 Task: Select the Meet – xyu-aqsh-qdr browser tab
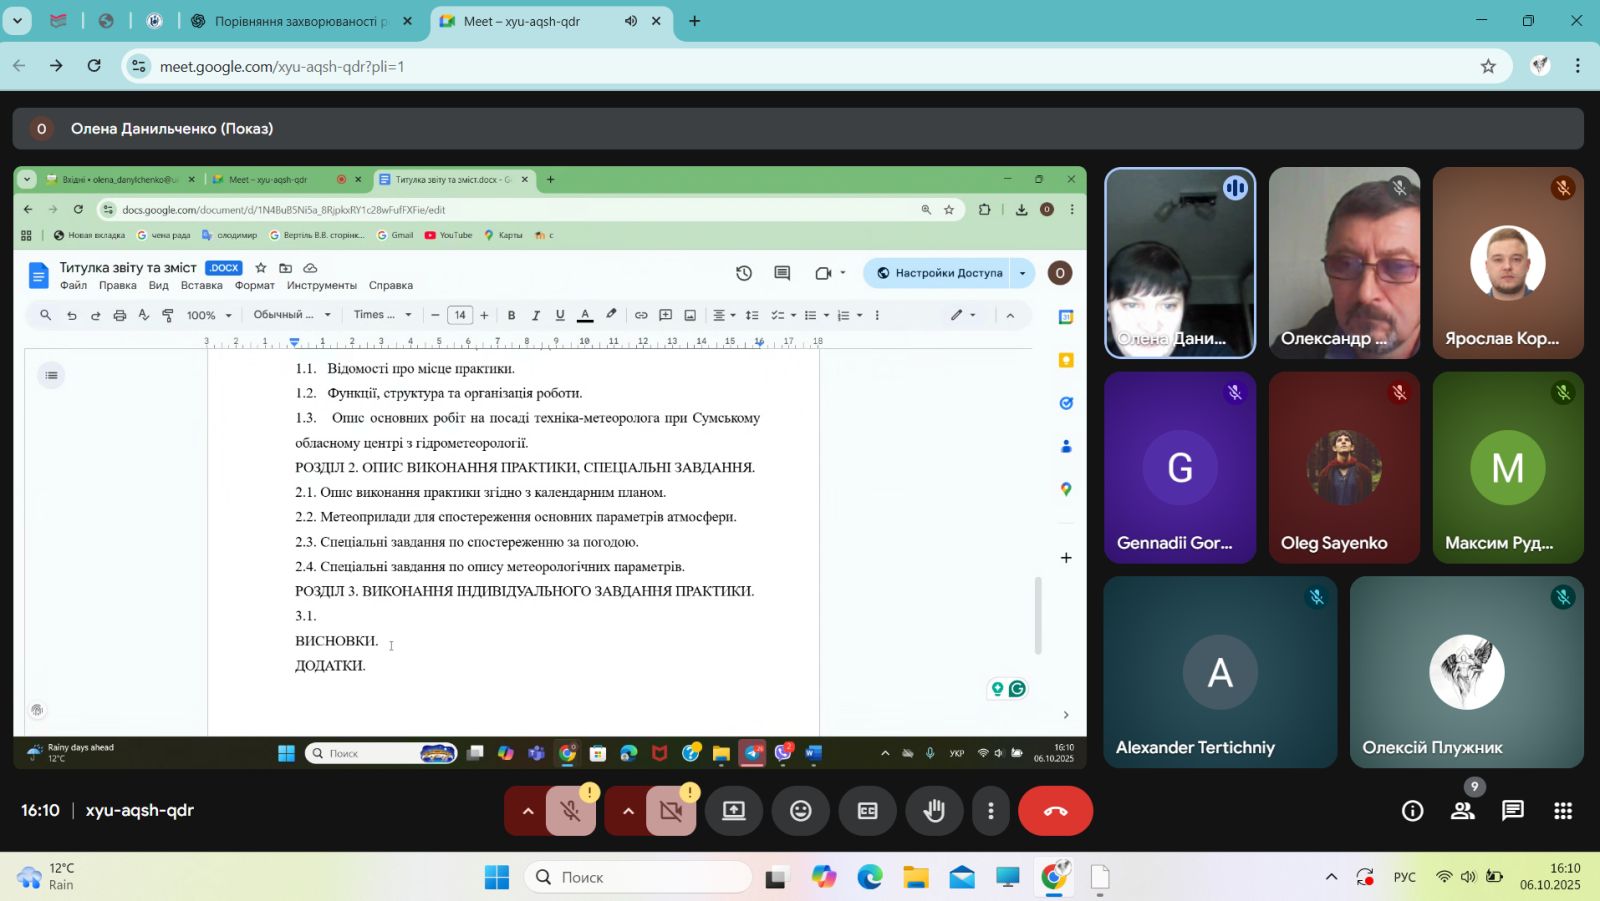coord(522,21)
